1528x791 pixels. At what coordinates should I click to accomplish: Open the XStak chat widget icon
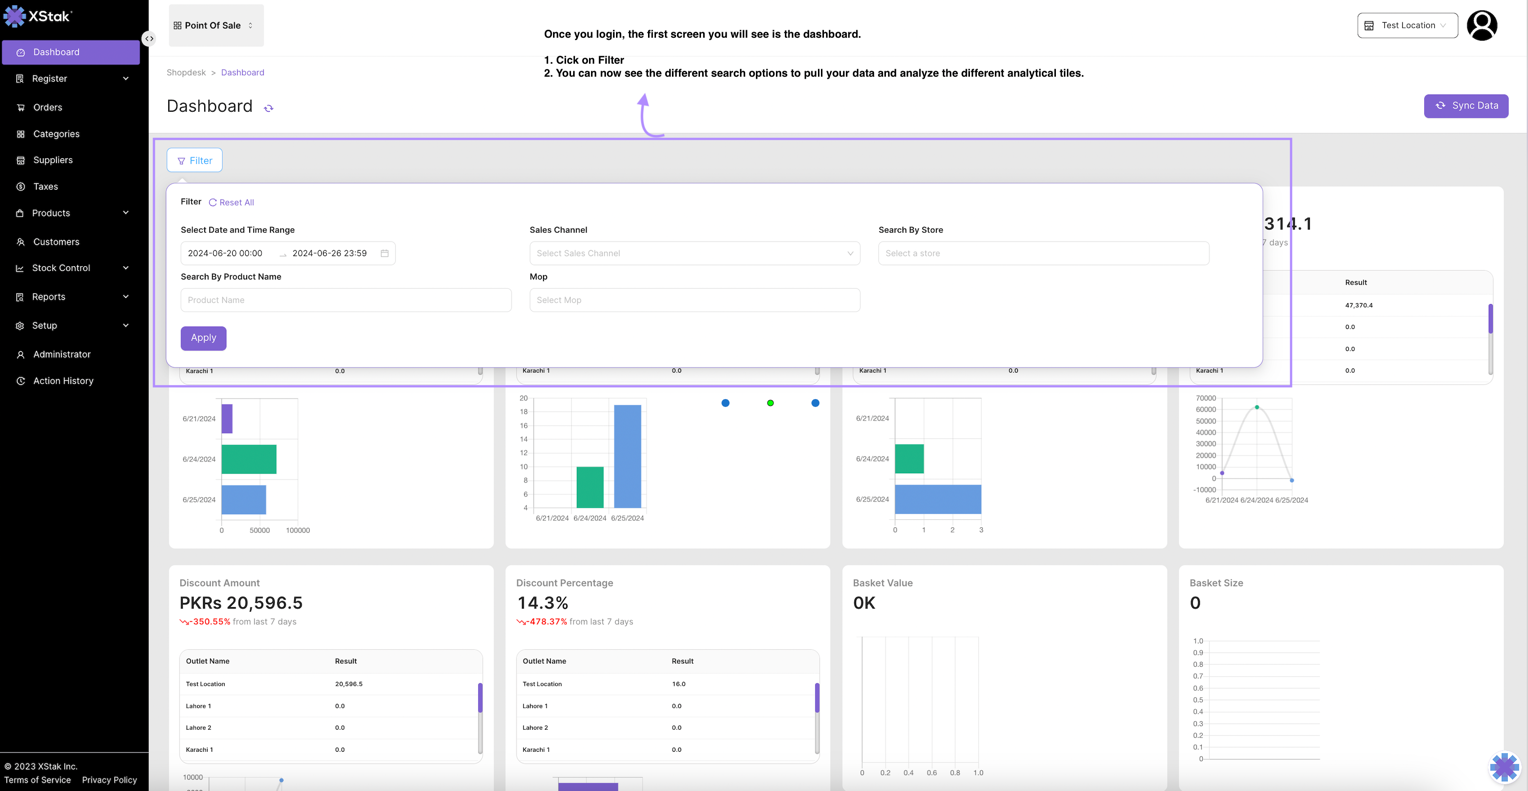tap(1503, 766)
